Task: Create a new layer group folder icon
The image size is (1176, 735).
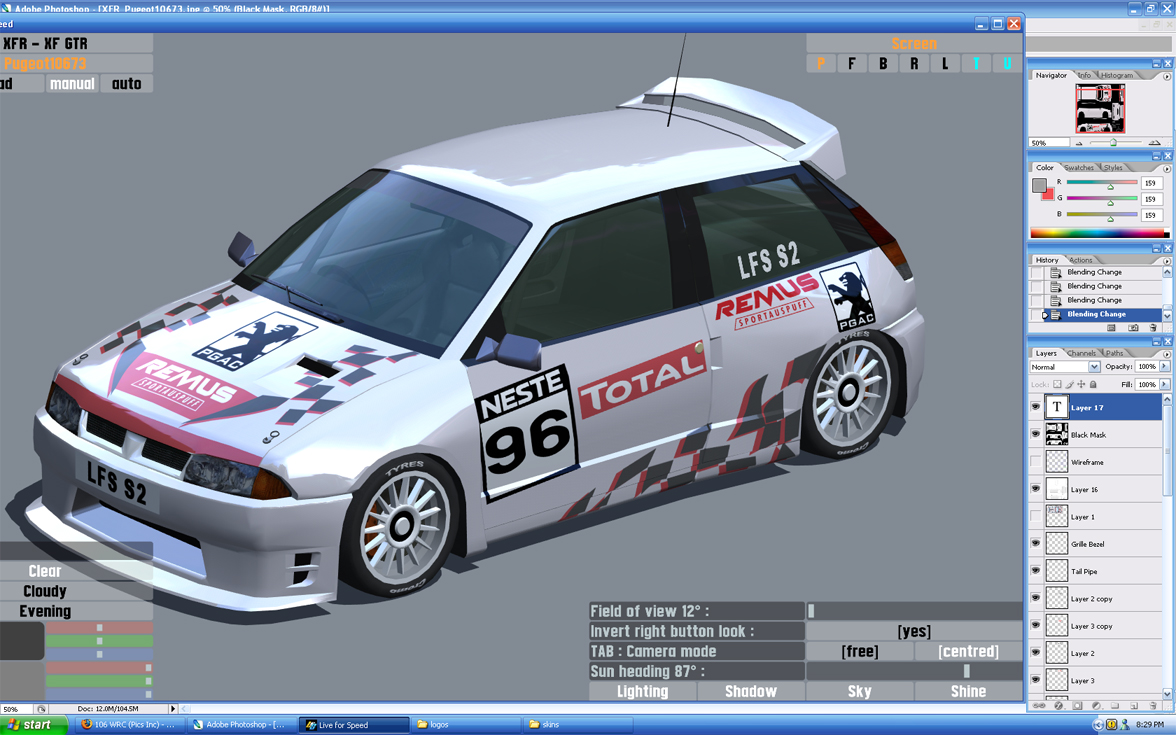Action: (1114, 706)
